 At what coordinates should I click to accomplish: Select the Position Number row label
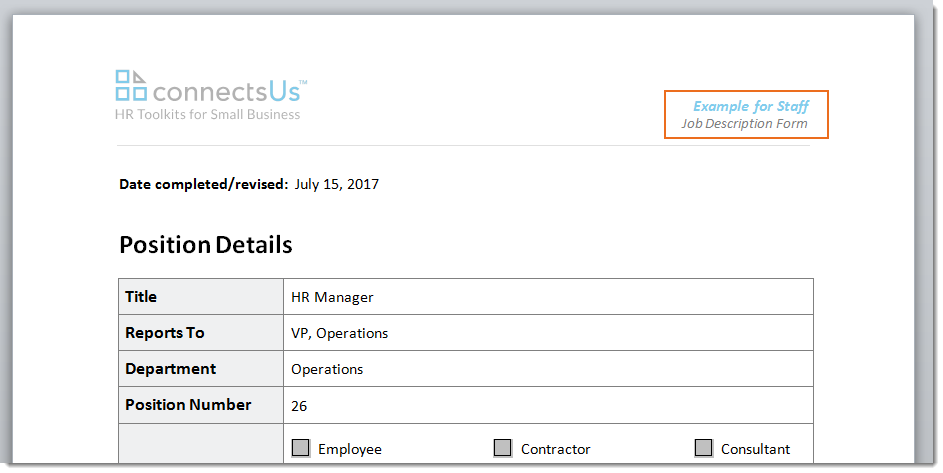[188, 405]
